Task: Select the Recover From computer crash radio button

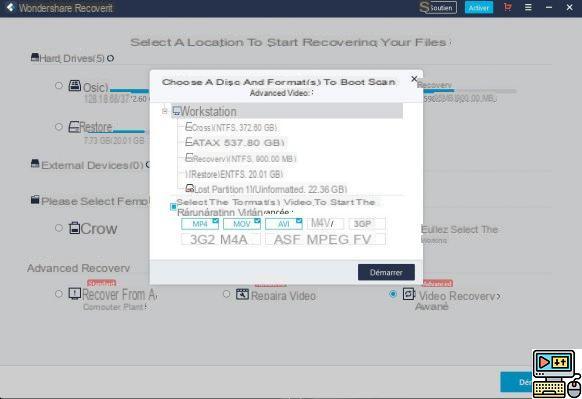Action: pos(58,294)
